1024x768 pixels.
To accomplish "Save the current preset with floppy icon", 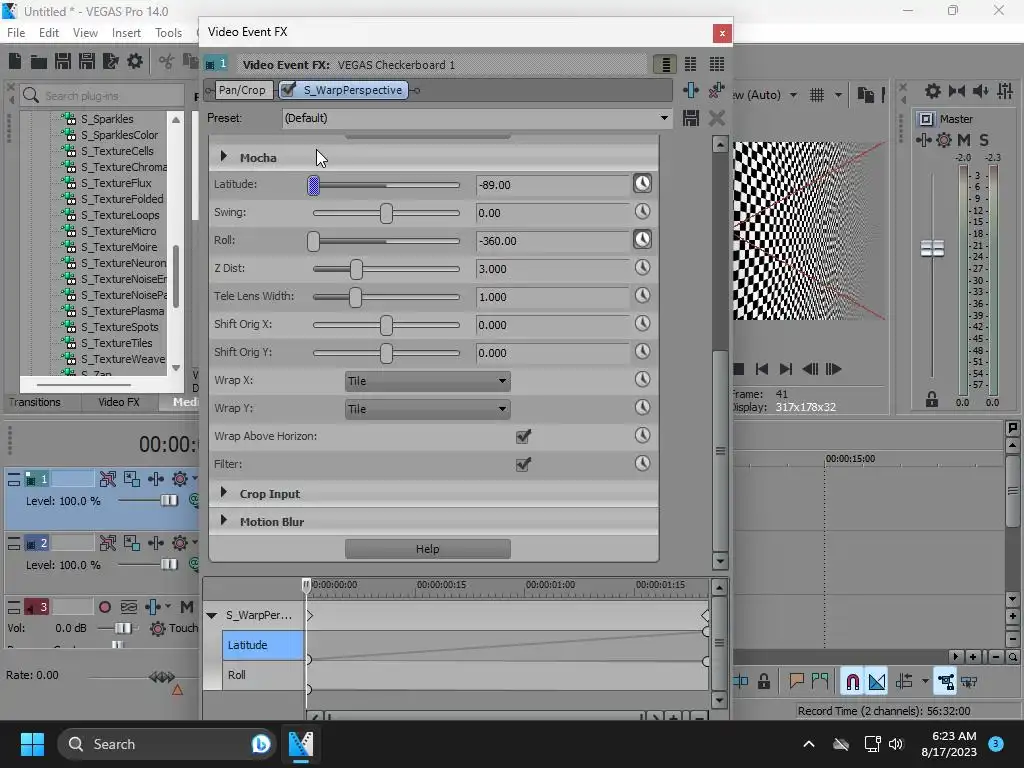I will pyautogui.click(x=690, y=118).
